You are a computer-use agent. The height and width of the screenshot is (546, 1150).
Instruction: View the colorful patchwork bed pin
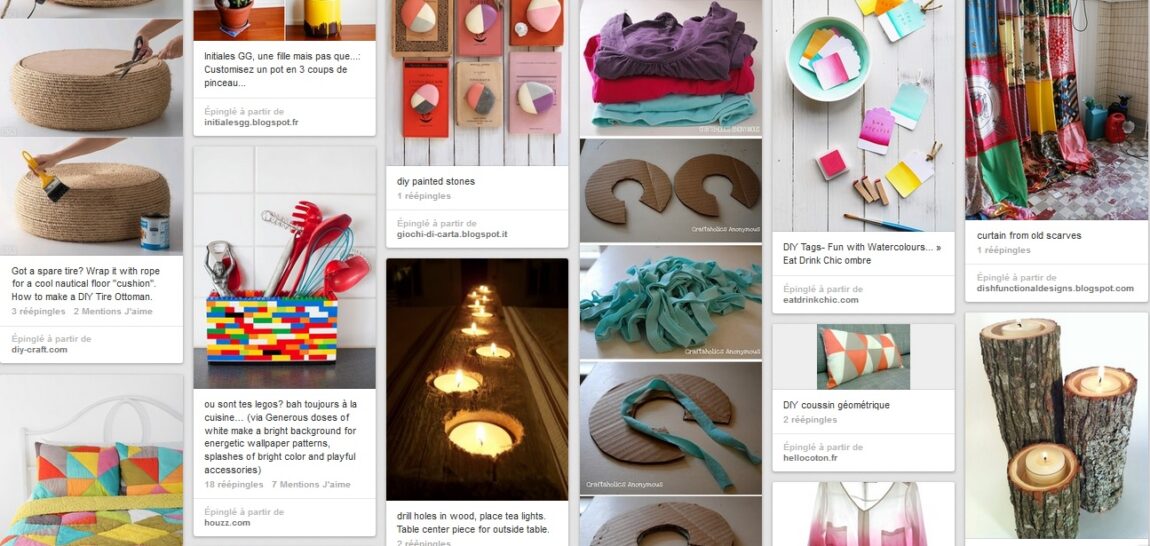click(91, 460)
